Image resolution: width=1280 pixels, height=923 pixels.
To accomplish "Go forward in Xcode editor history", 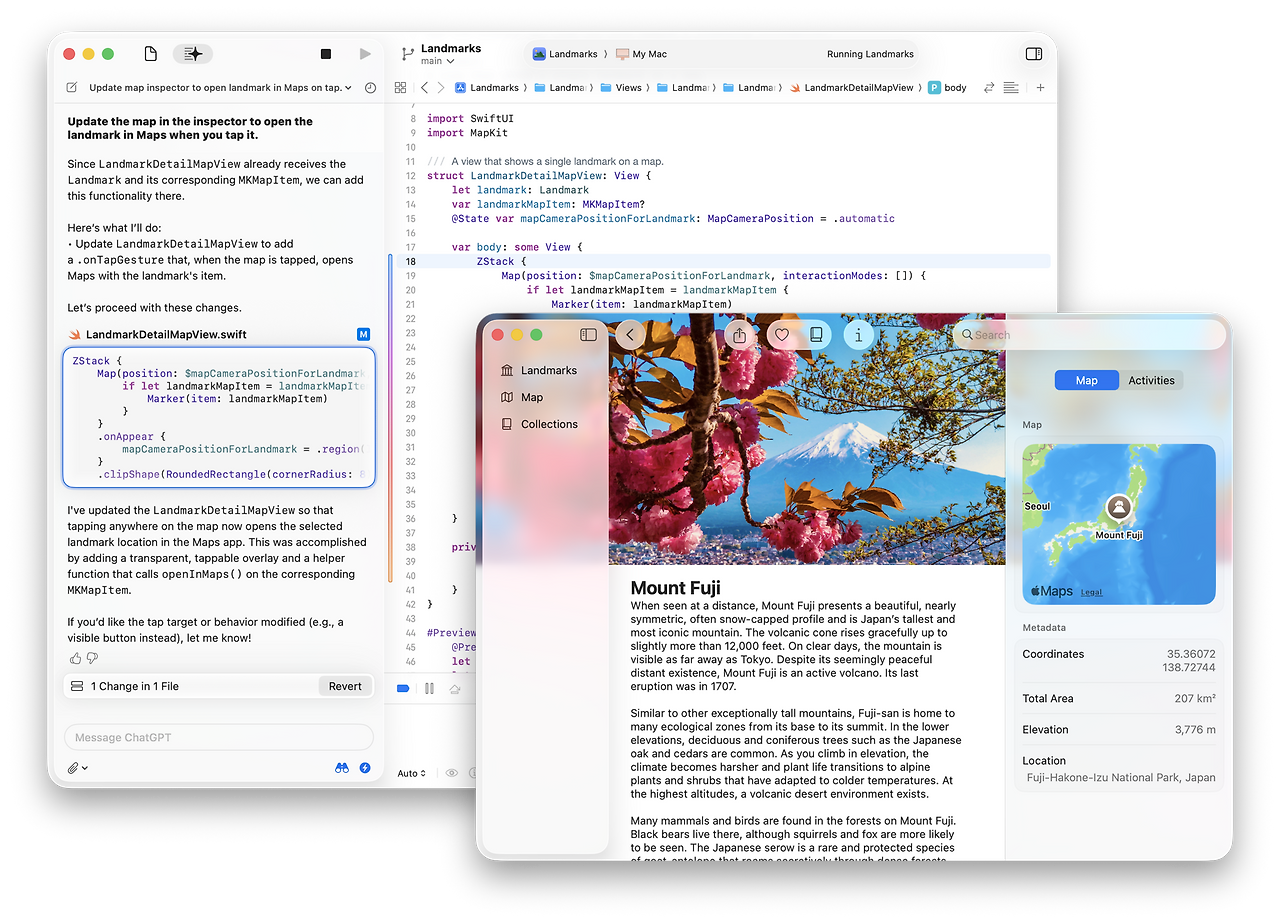I will 440,88.
